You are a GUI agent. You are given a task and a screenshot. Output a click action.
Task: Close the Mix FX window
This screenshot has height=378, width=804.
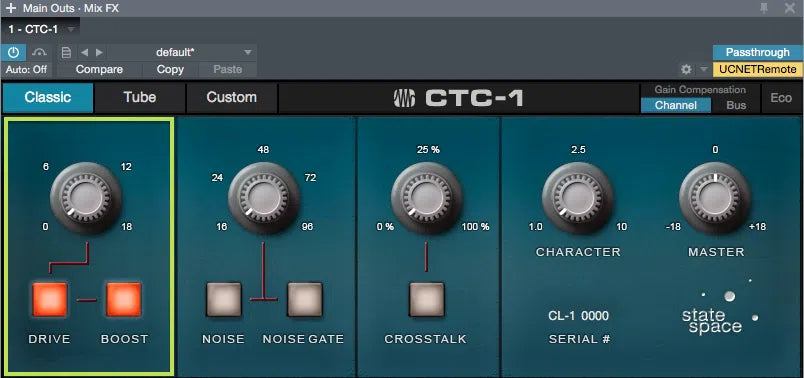pyautogui.click(x=790, y=8)
